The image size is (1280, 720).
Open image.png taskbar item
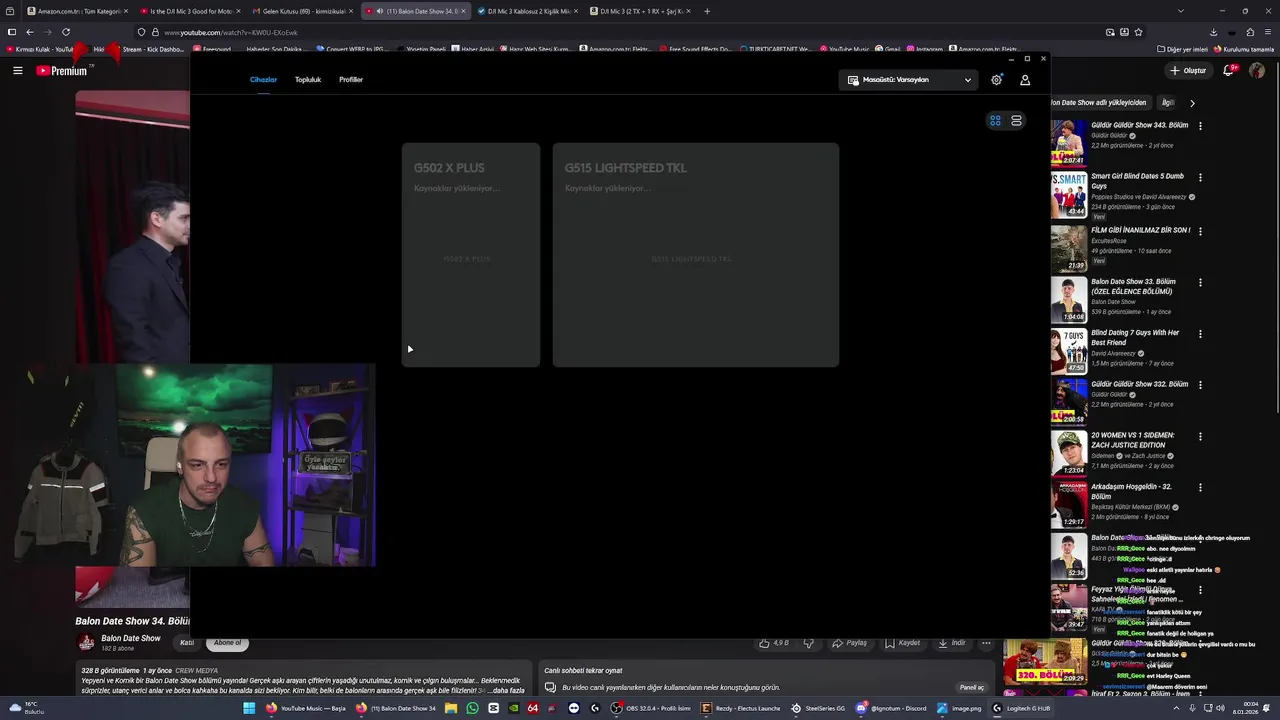click(959, 708)
